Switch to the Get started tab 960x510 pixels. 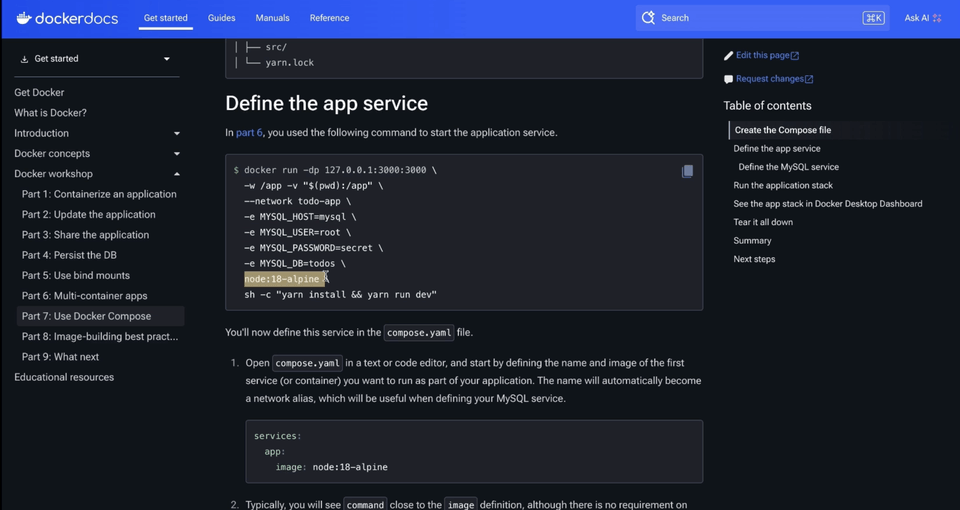click(x=165, y=18)
